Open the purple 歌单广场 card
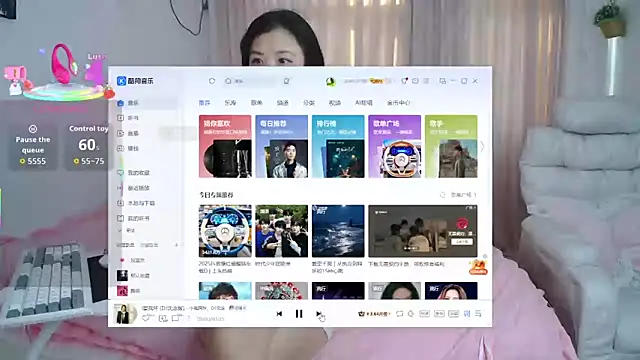Viewport: 640px width, 360px height. [x=395, y=146]
